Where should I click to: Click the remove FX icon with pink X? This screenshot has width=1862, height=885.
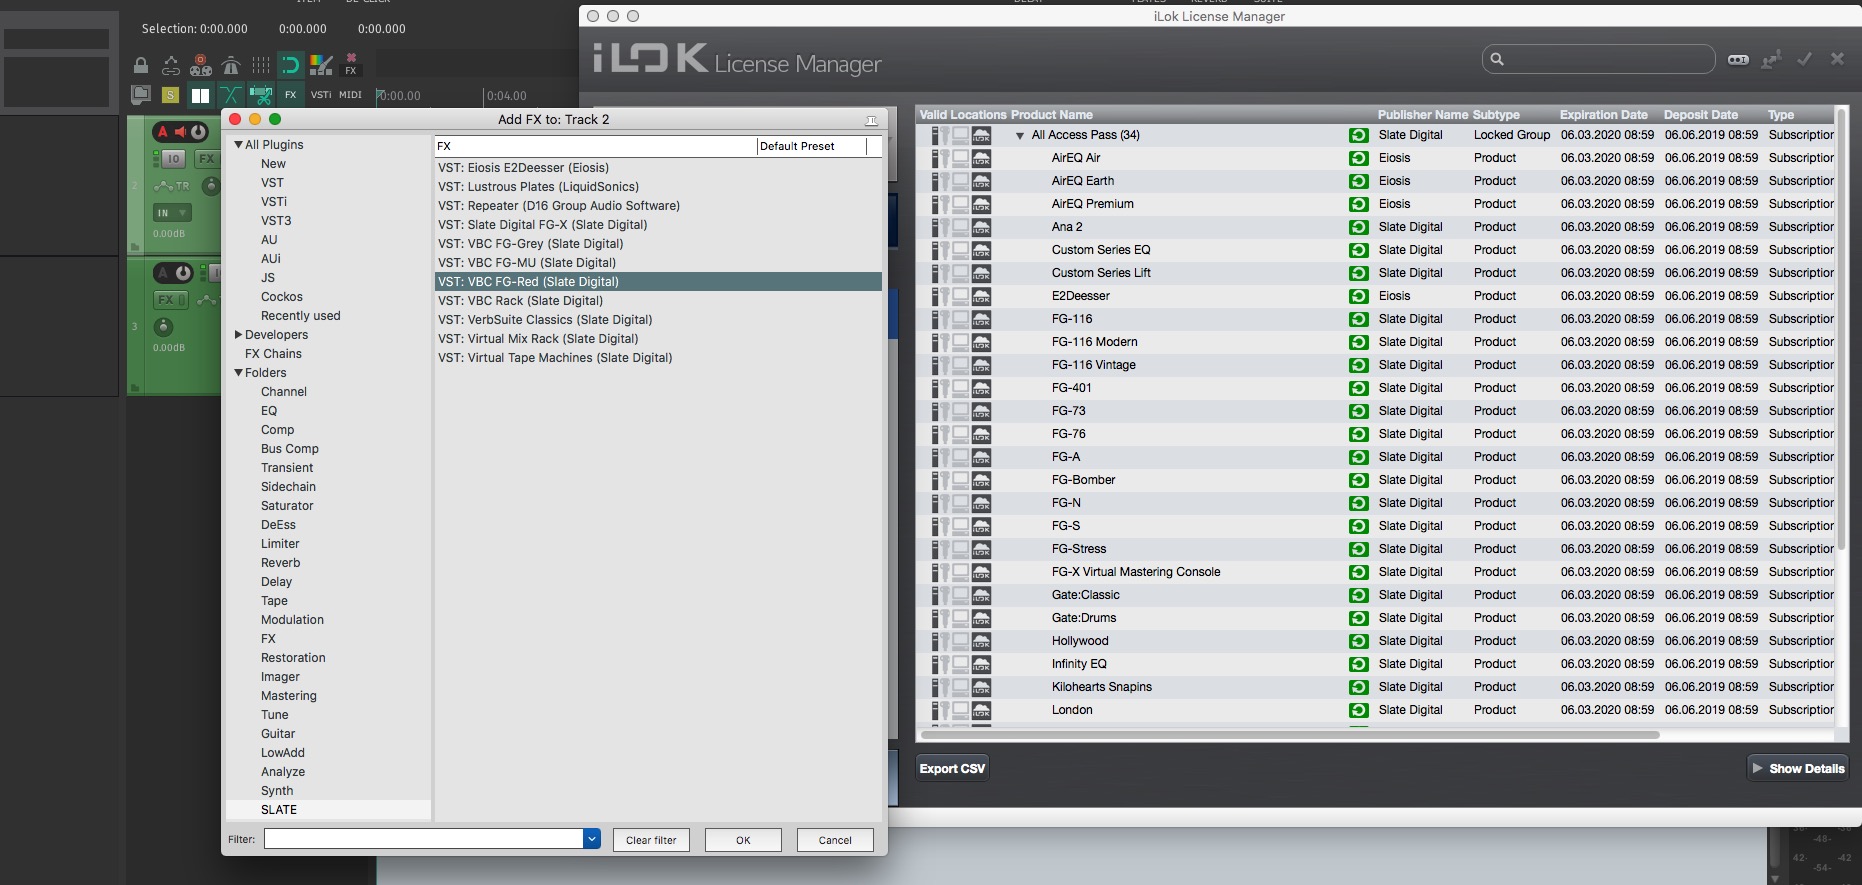click(351, 65)
